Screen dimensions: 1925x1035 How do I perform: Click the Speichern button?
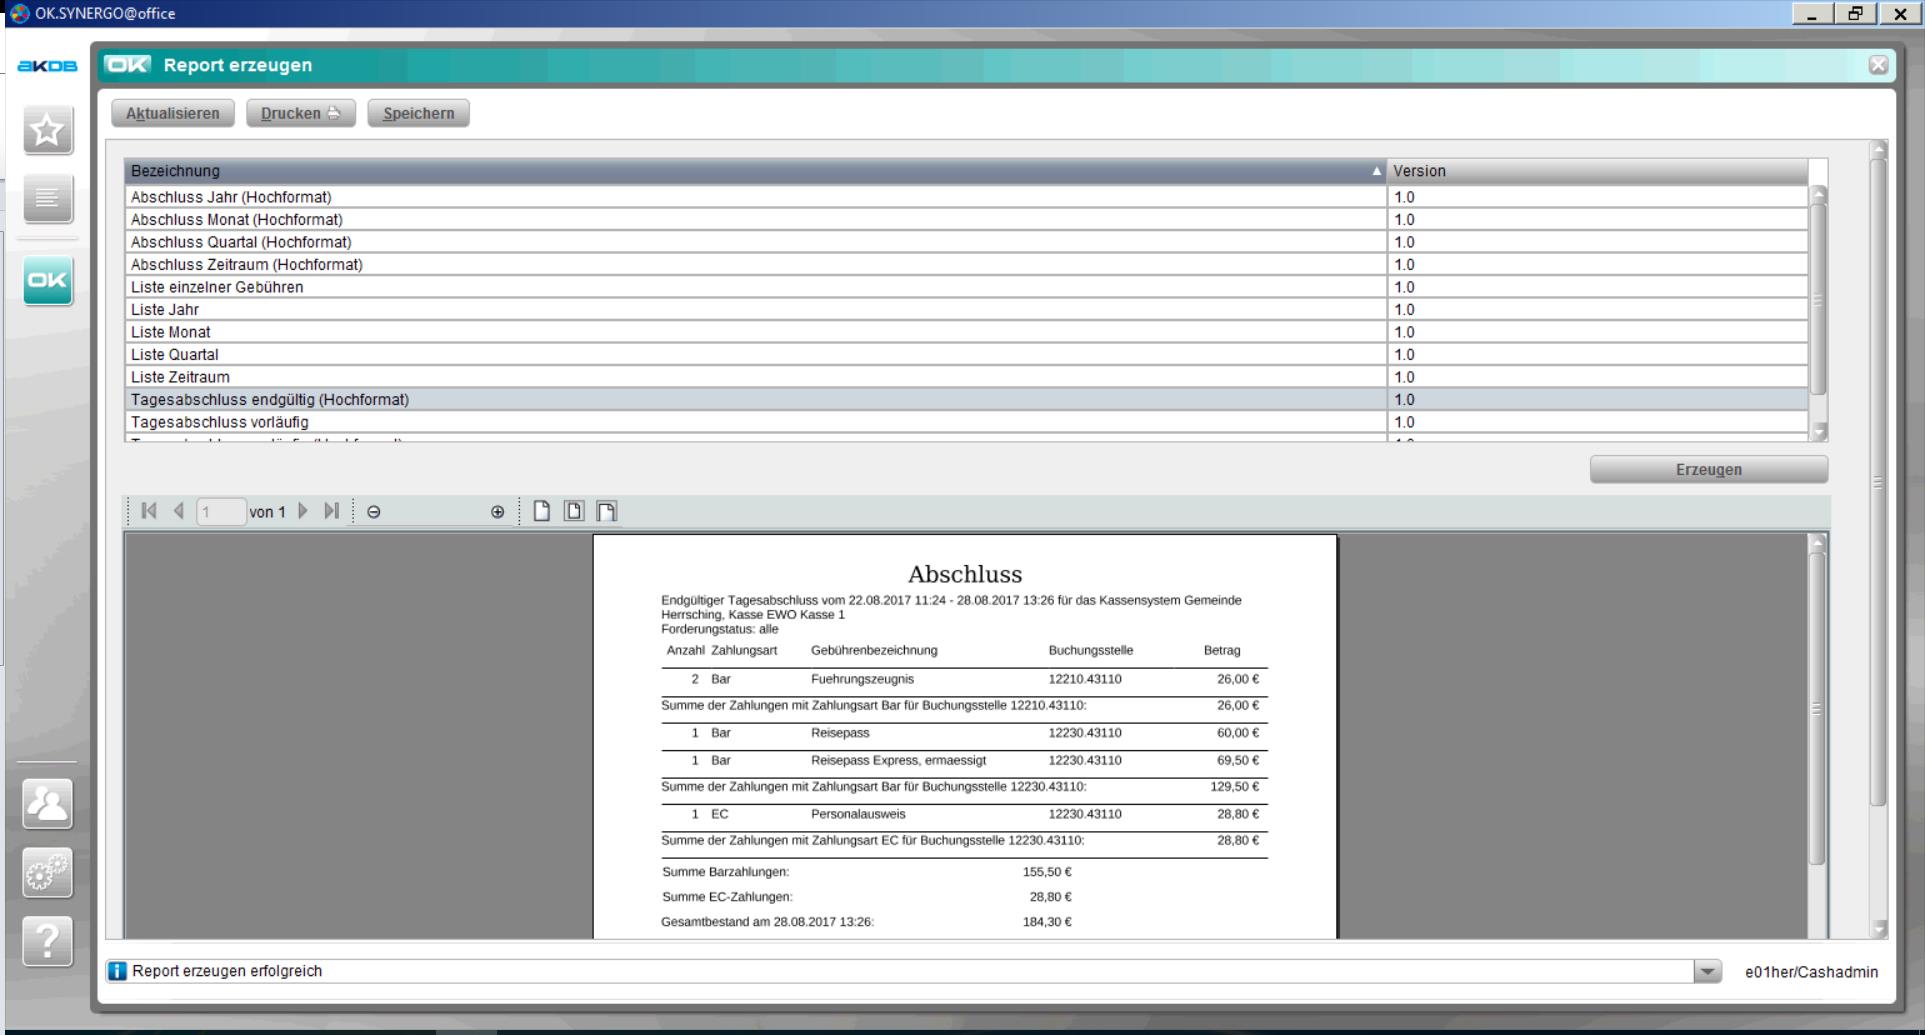click(x=418, y=113)
